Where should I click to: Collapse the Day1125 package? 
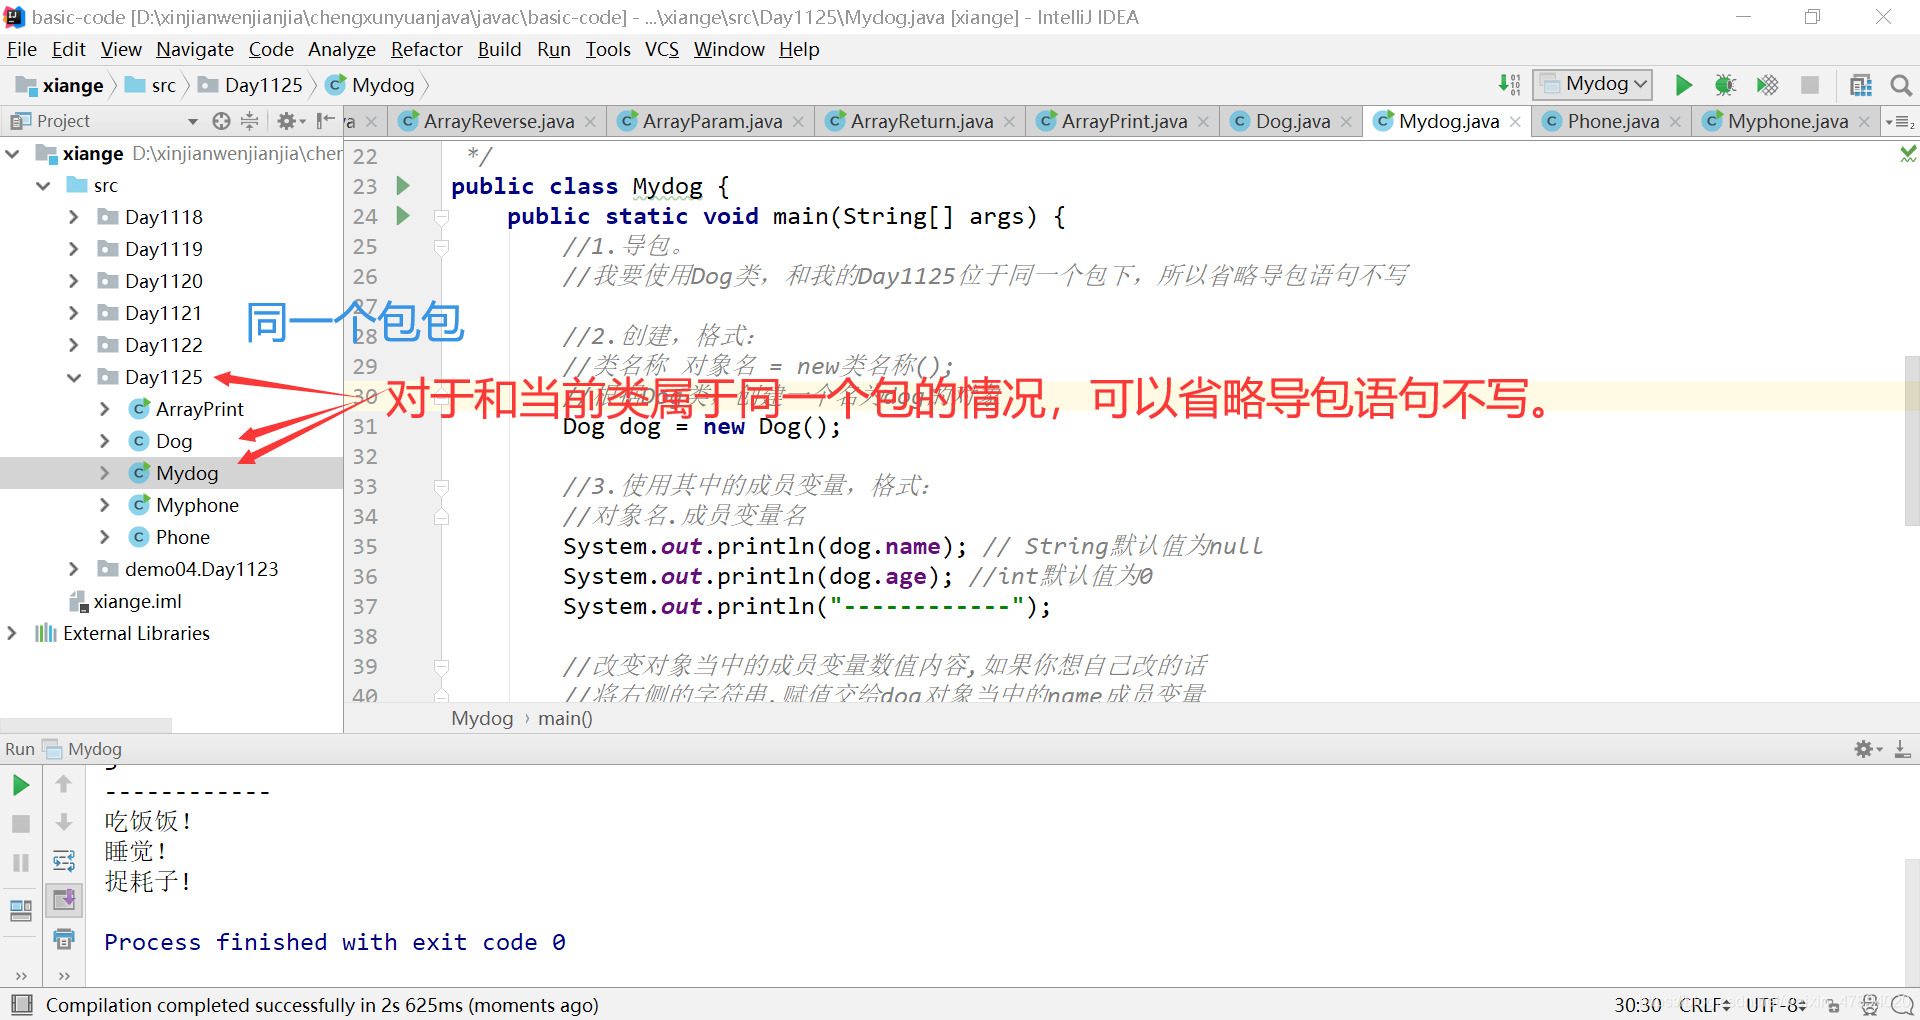pos(73,377)
